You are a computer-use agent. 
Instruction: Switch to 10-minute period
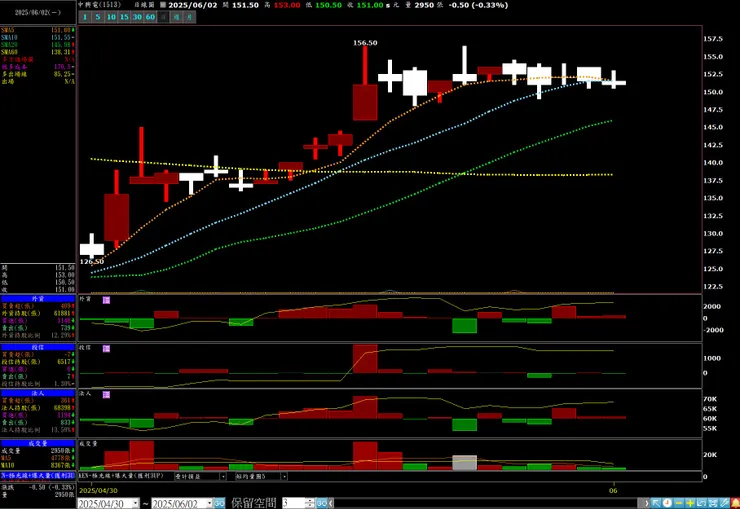coord(111,17)
